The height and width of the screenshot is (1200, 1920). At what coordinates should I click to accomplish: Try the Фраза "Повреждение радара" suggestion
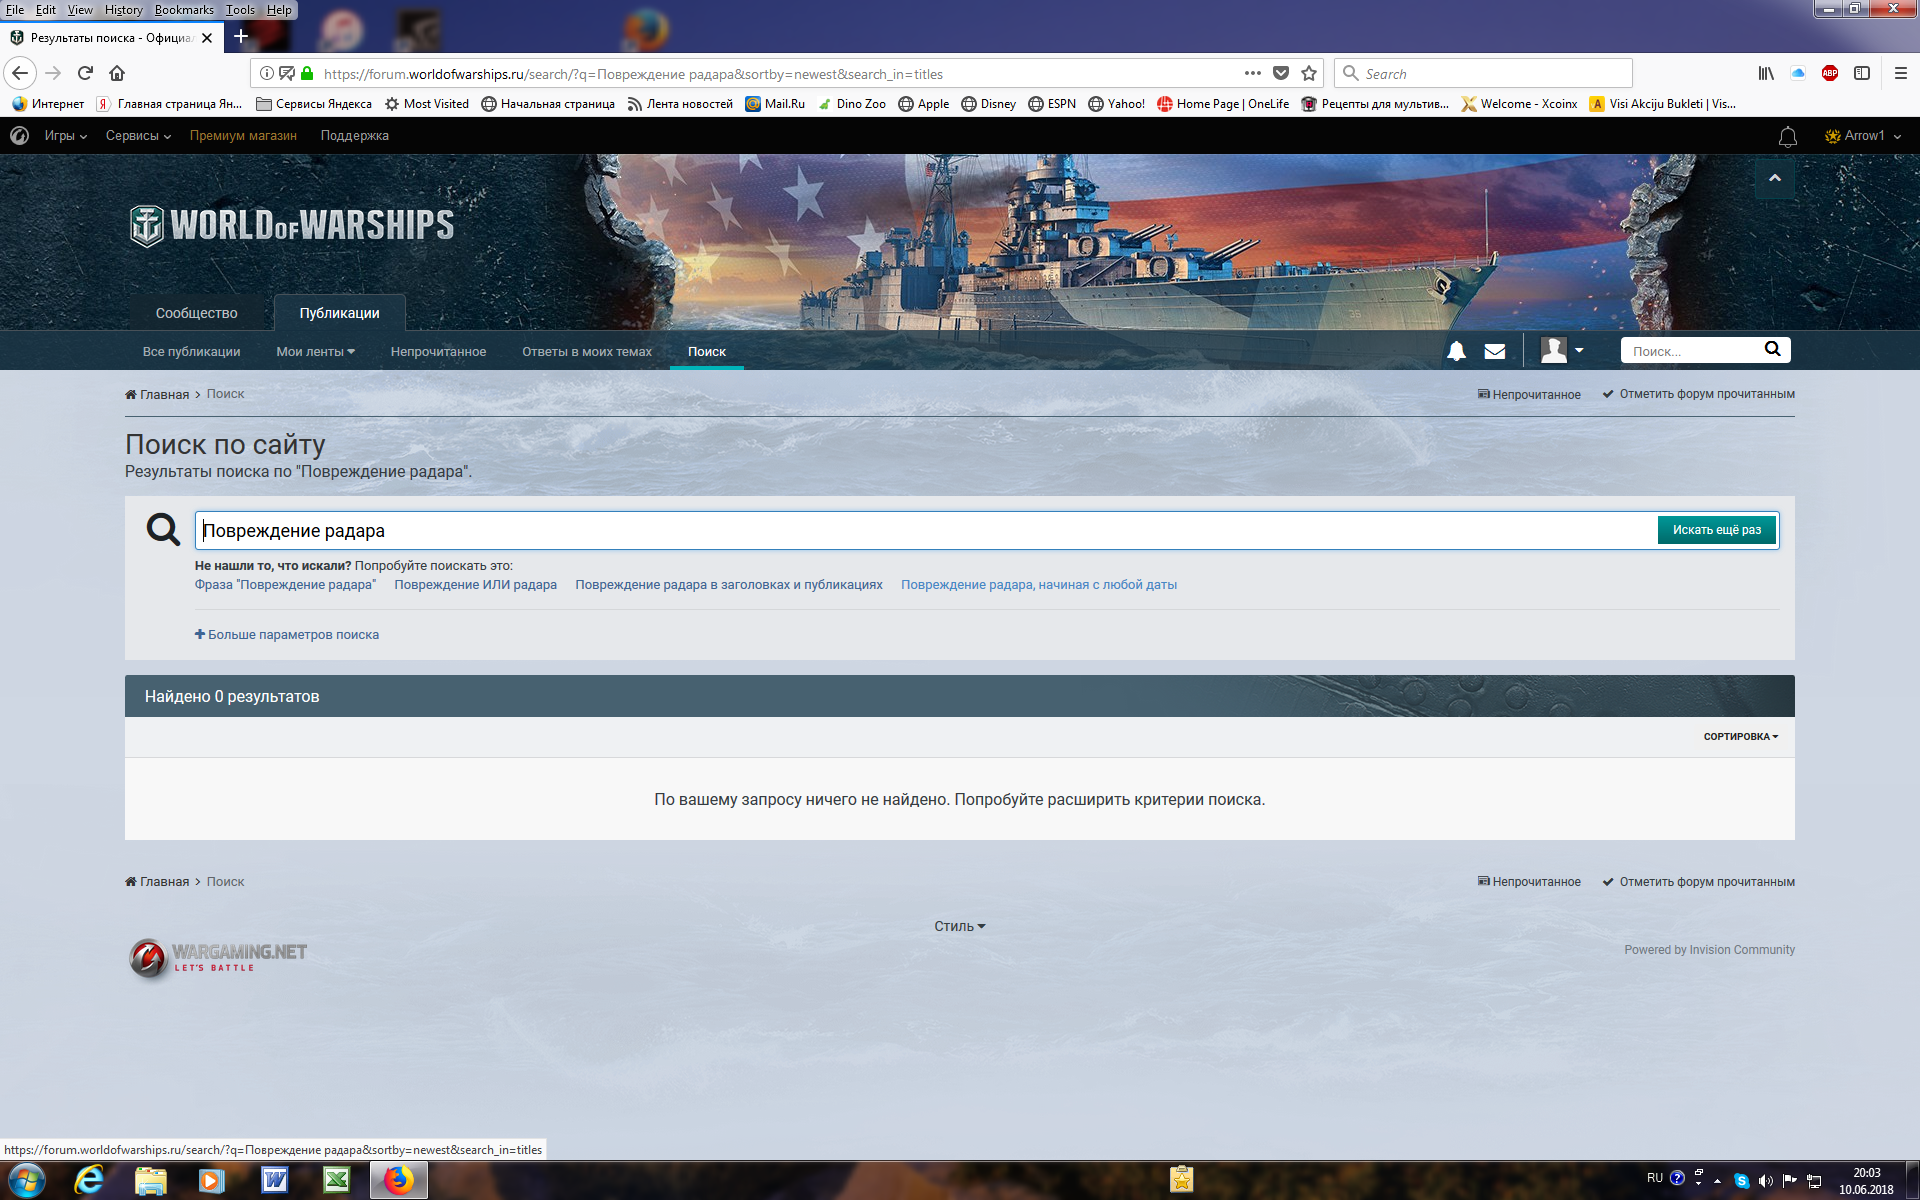pyautogui.click(x=285, y=584)
